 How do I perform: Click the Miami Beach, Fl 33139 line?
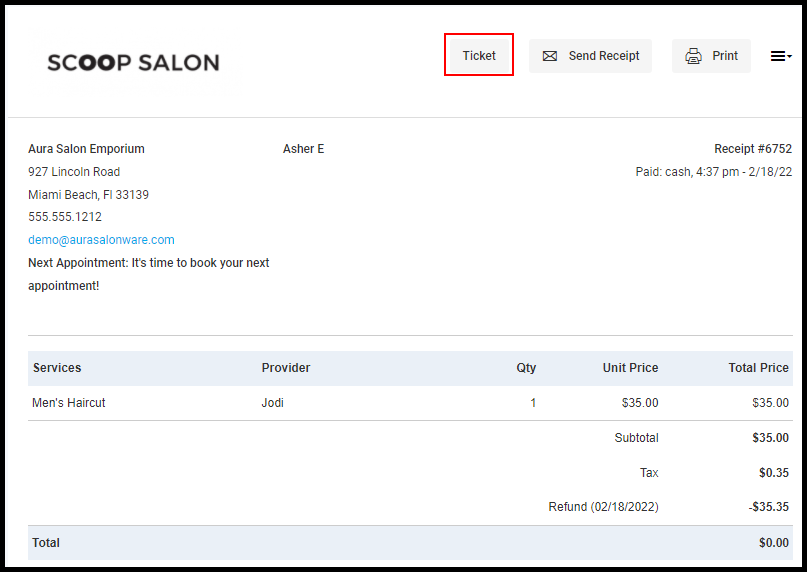point(89,195)
